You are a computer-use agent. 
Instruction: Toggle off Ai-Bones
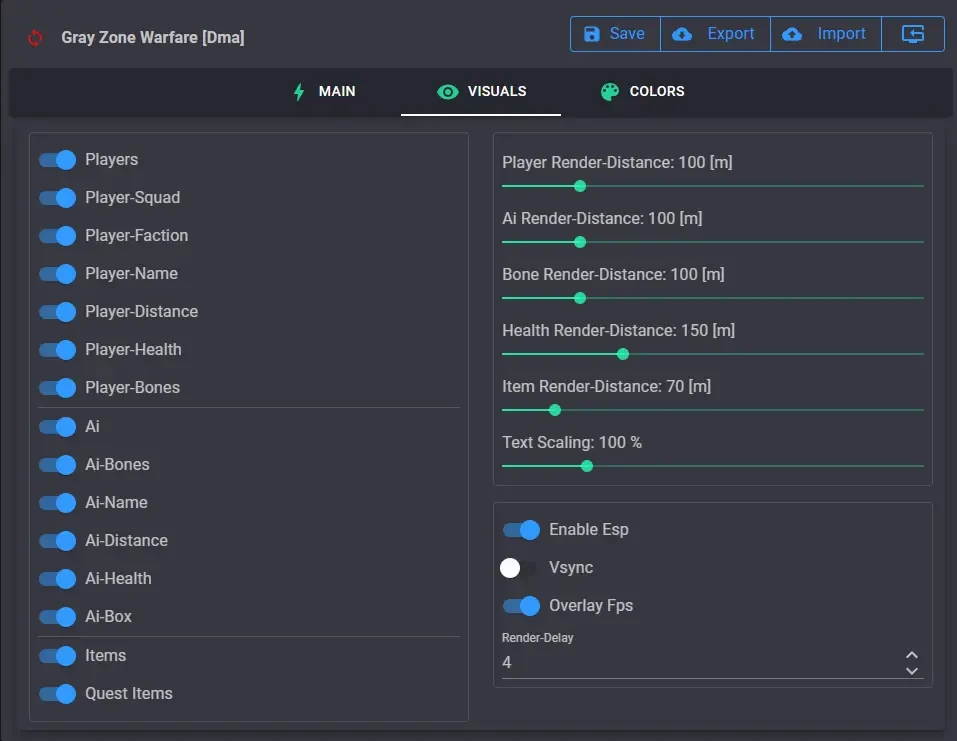[58, 464]
